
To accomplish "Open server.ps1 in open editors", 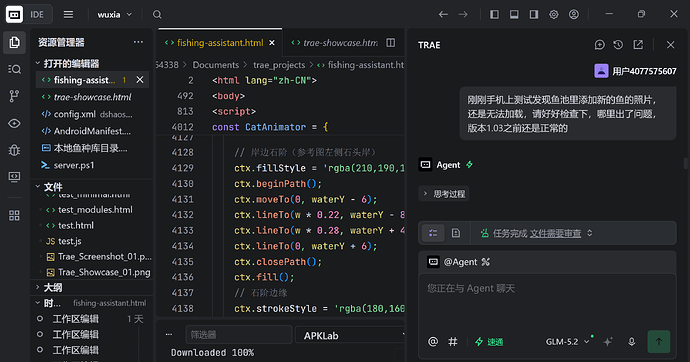I will [92, 165].
